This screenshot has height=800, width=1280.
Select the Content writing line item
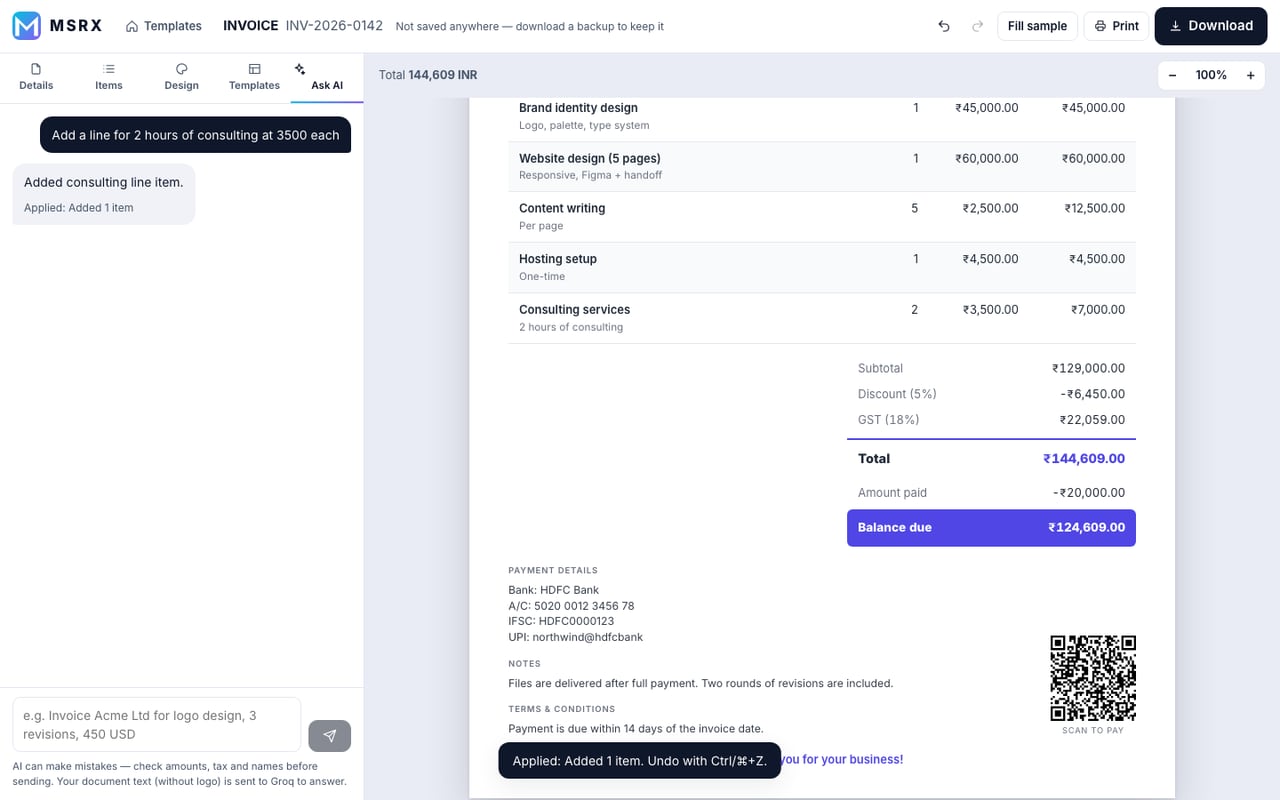coord(822,216)
